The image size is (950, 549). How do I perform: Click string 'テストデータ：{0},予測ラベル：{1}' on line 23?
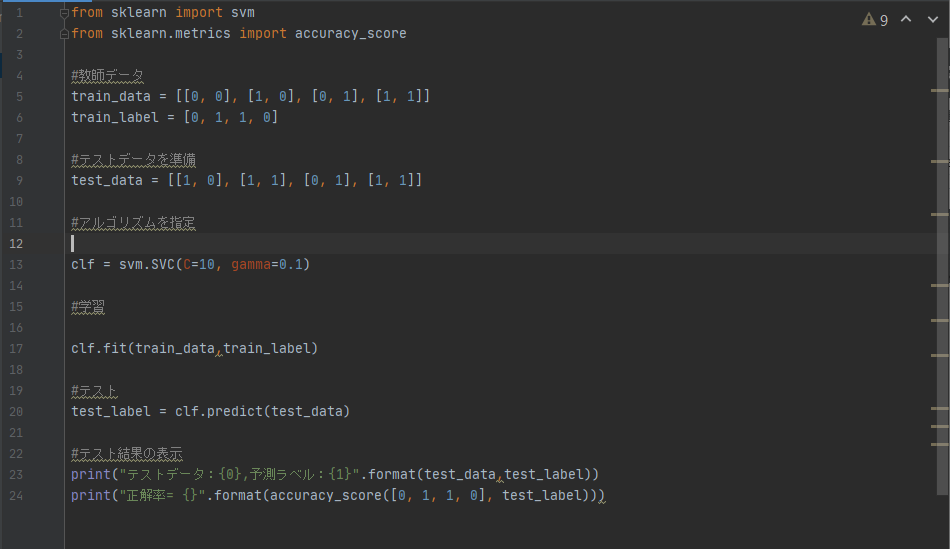point(239,474)
